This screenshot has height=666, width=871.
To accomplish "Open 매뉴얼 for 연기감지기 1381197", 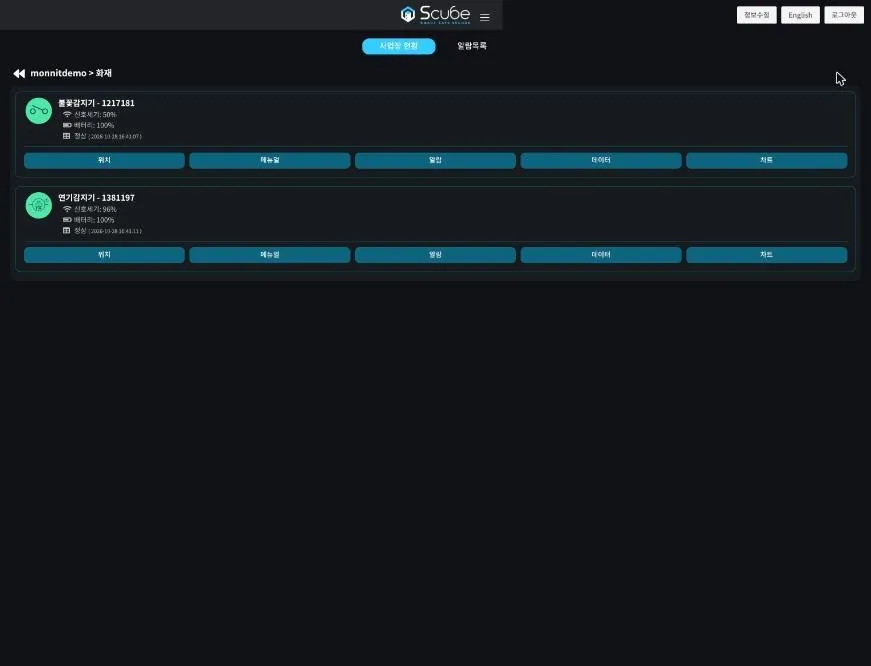I will 270,255.
